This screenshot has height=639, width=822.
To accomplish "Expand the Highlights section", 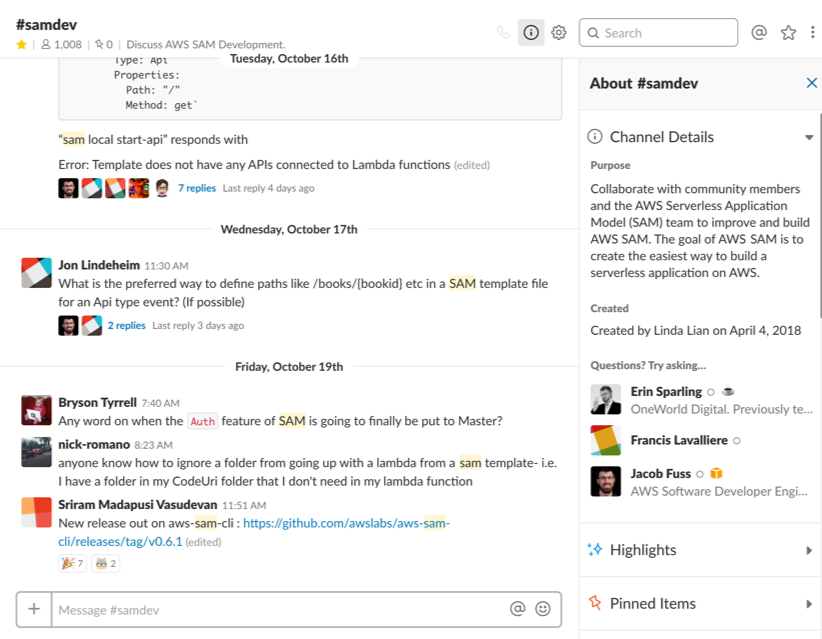I will pyautogui.click(x=809, y=550).
